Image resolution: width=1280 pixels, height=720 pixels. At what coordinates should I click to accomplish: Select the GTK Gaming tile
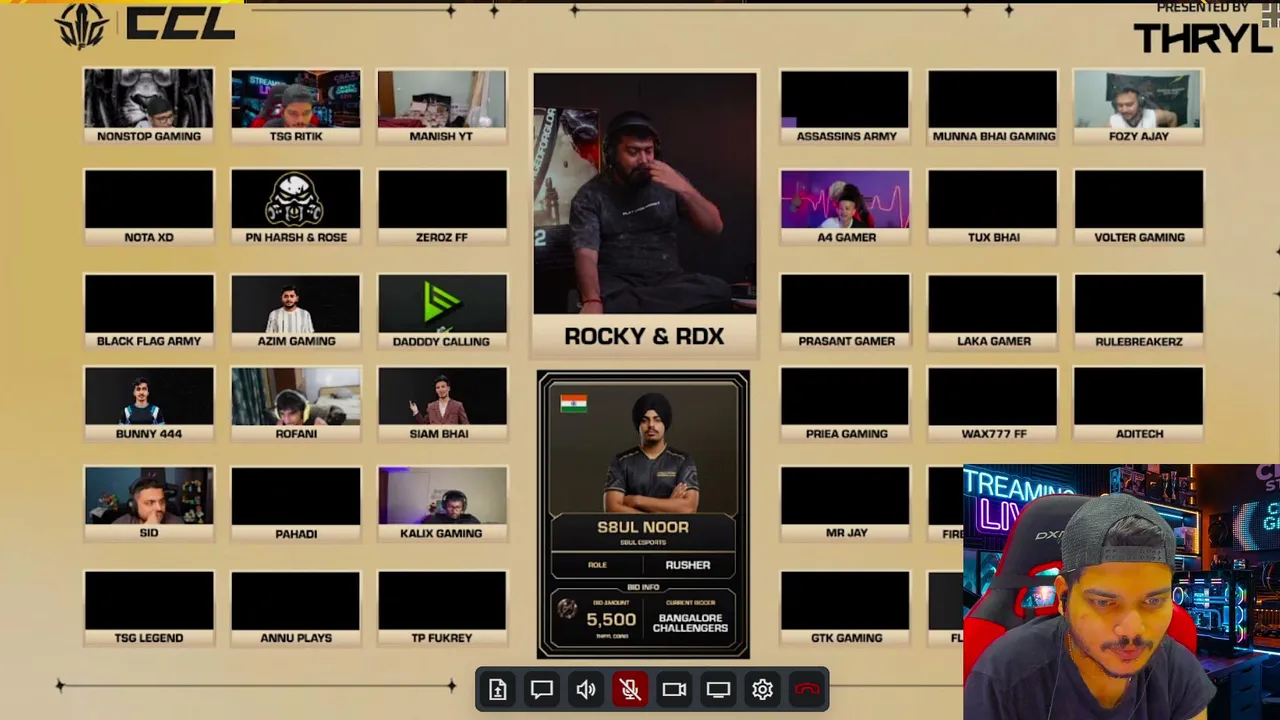845,608
